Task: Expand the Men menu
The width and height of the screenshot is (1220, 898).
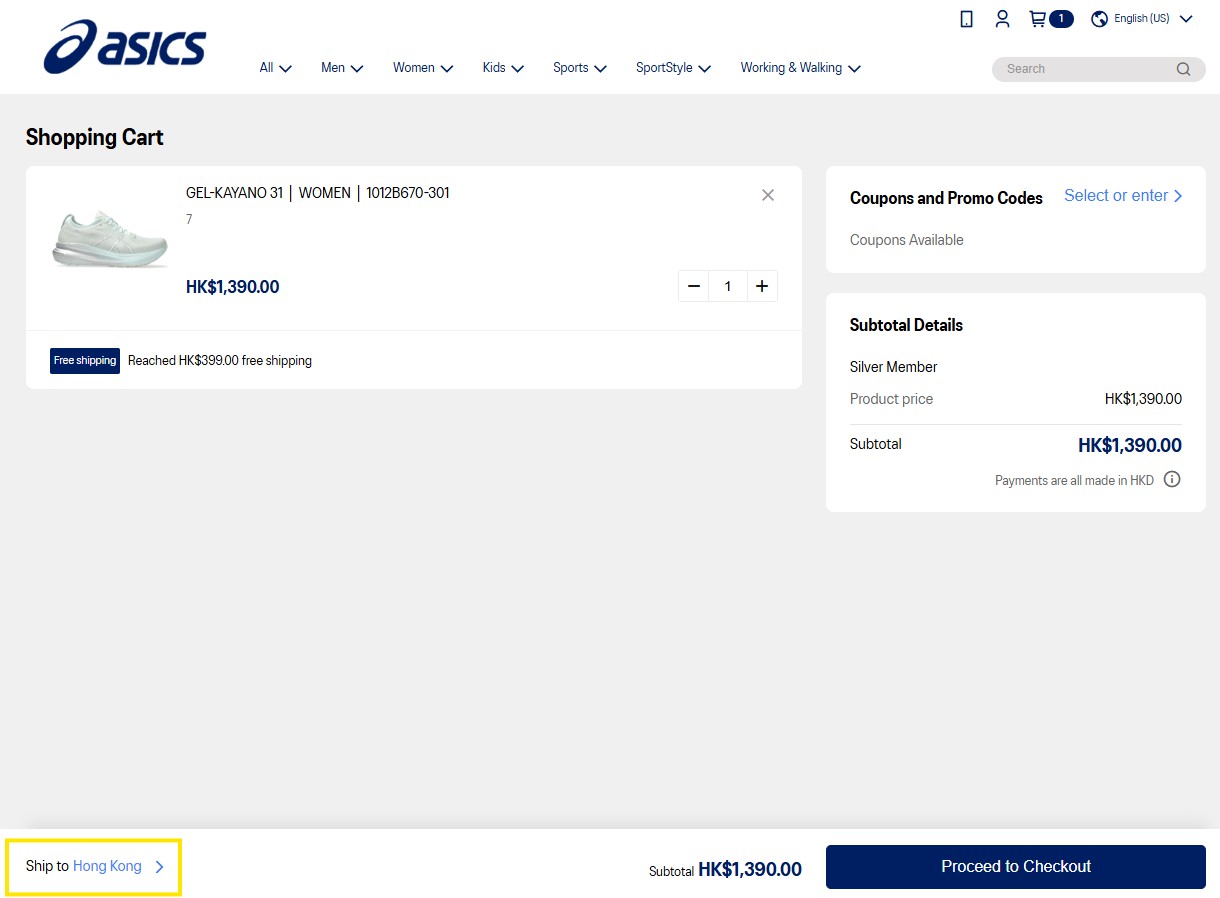Action: (x=342, y=68)
